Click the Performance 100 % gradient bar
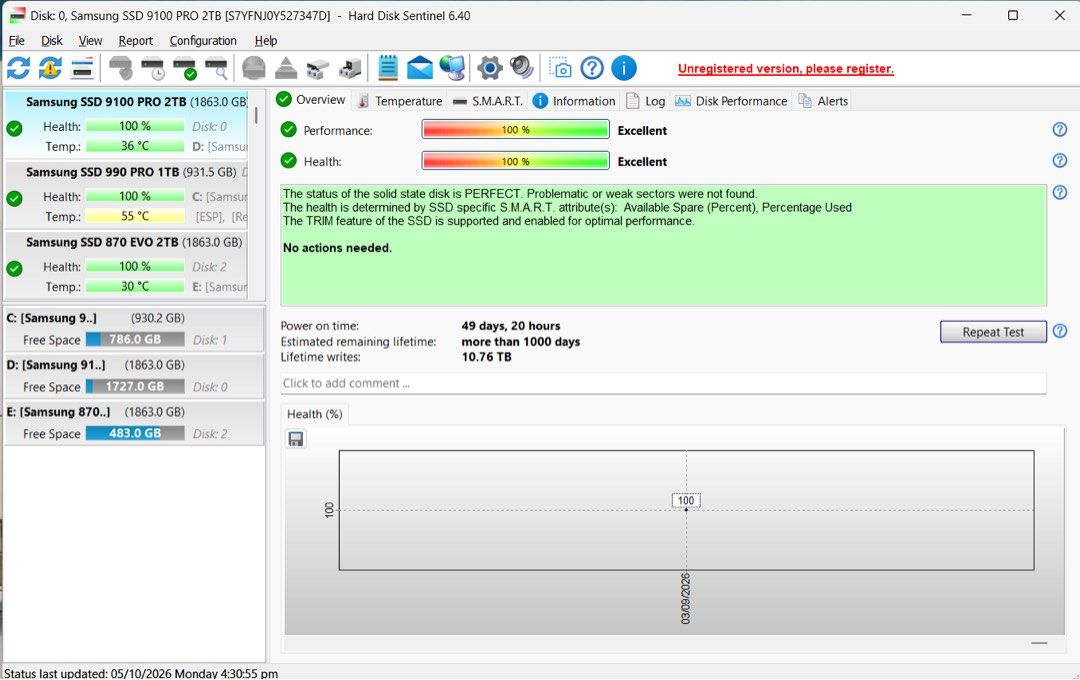This screenshot has height=680, width=1080. point(515,130)
